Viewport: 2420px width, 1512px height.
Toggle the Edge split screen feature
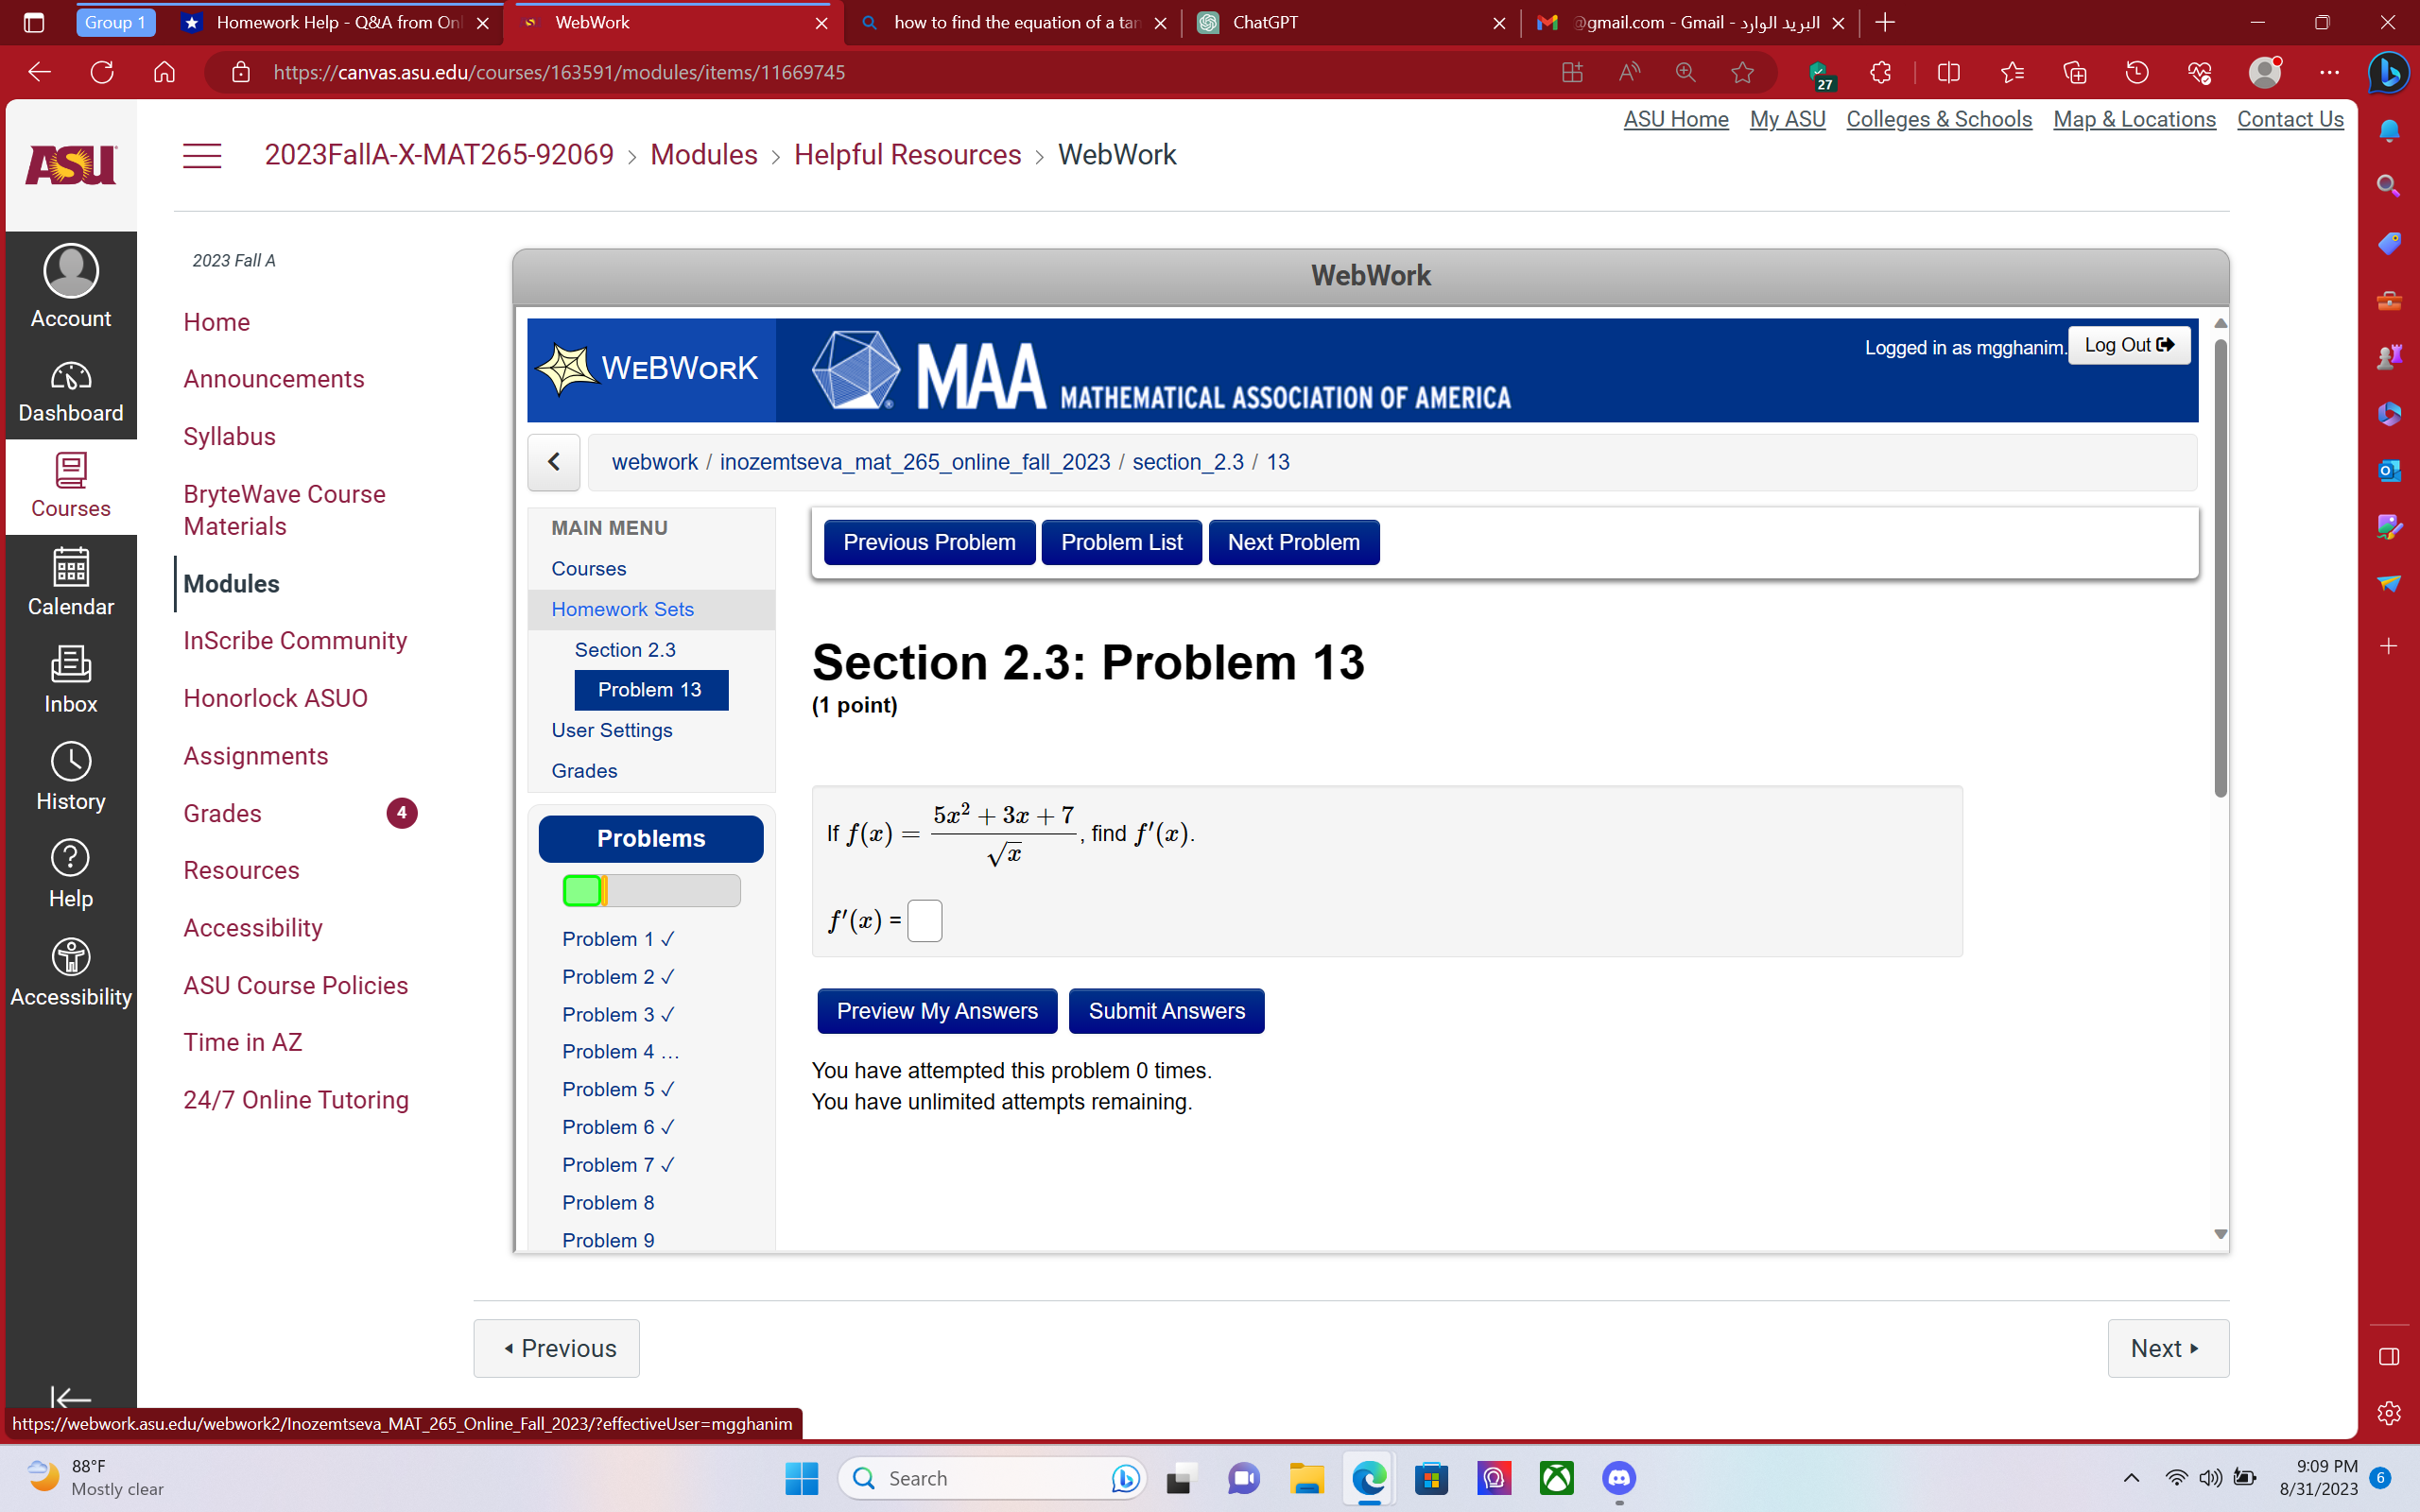pyautogui.click(x=1948, y=71)
